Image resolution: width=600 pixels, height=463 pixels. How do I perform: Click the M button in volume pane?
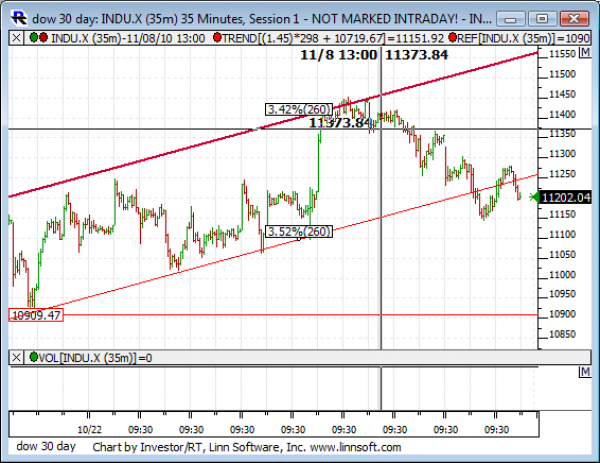585,372
